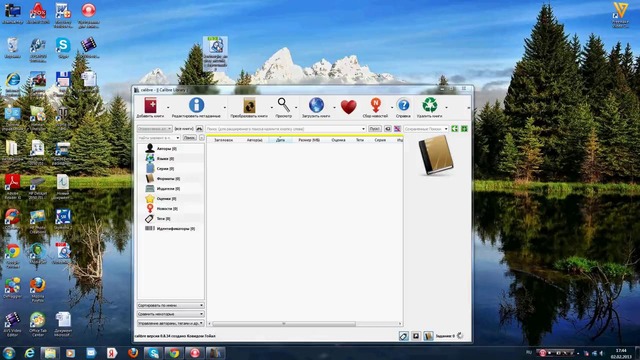Open Edit metadata blue info icon
Screen dimensions: 640x360
click(x=196, y=105)
